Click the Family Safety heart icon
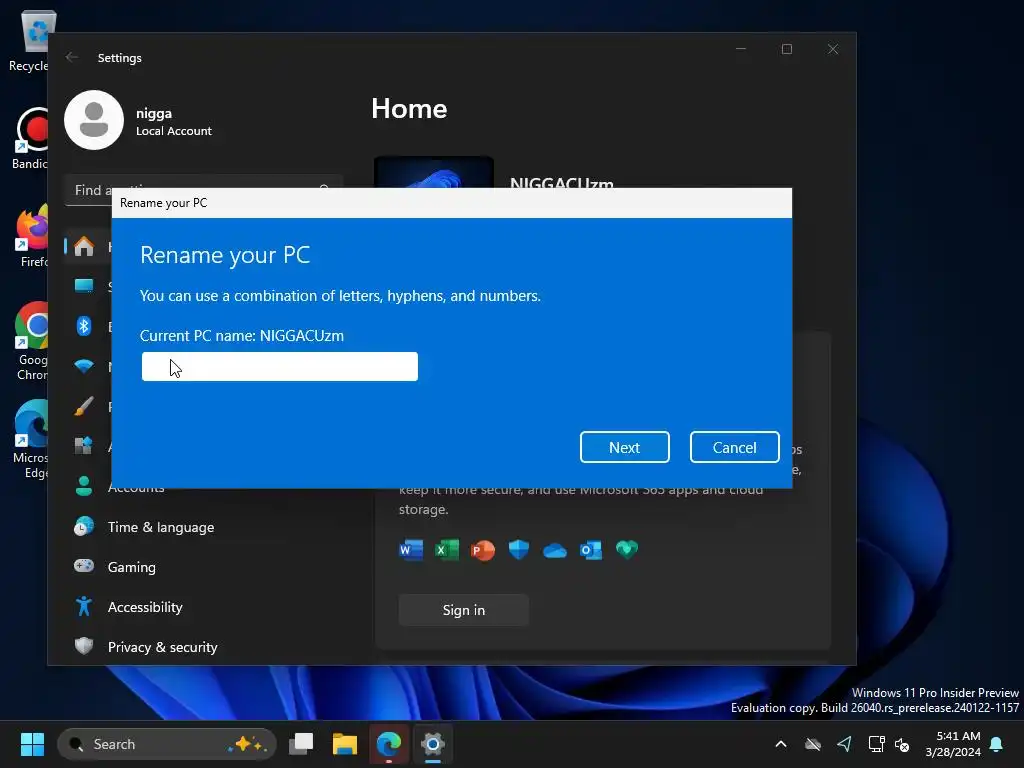The image size is (1024, 768). tap(627, 550)
